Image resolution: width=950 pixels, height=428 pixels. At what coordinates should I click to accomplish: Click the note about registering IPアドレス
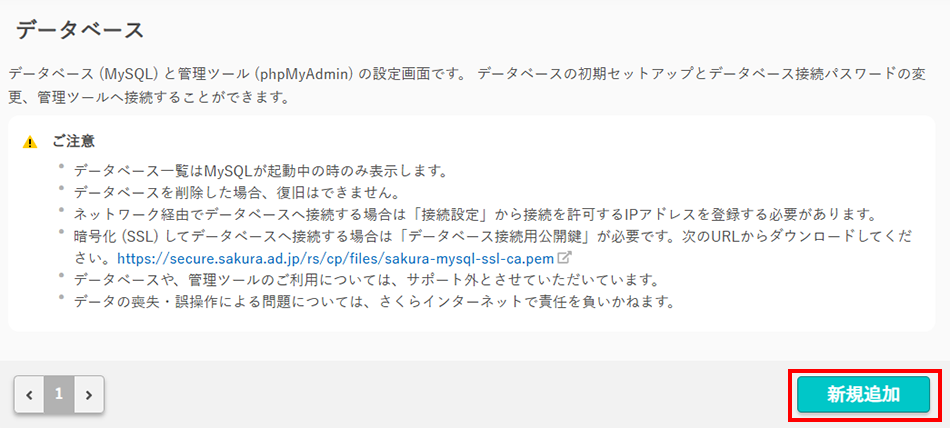[x=475, y=214]
